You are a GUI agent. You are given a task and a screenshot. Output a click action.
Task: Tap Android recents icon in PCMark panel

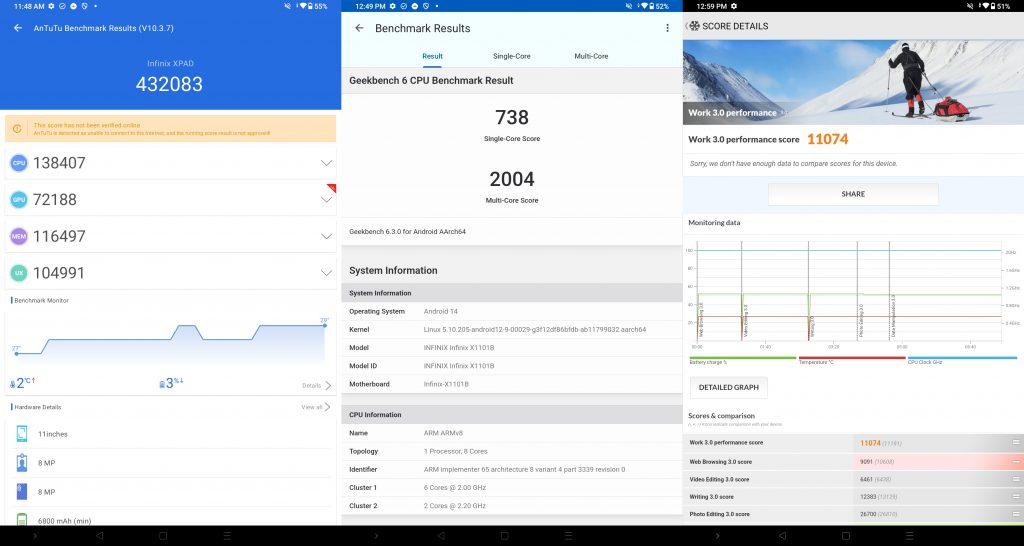coord(910,536)
